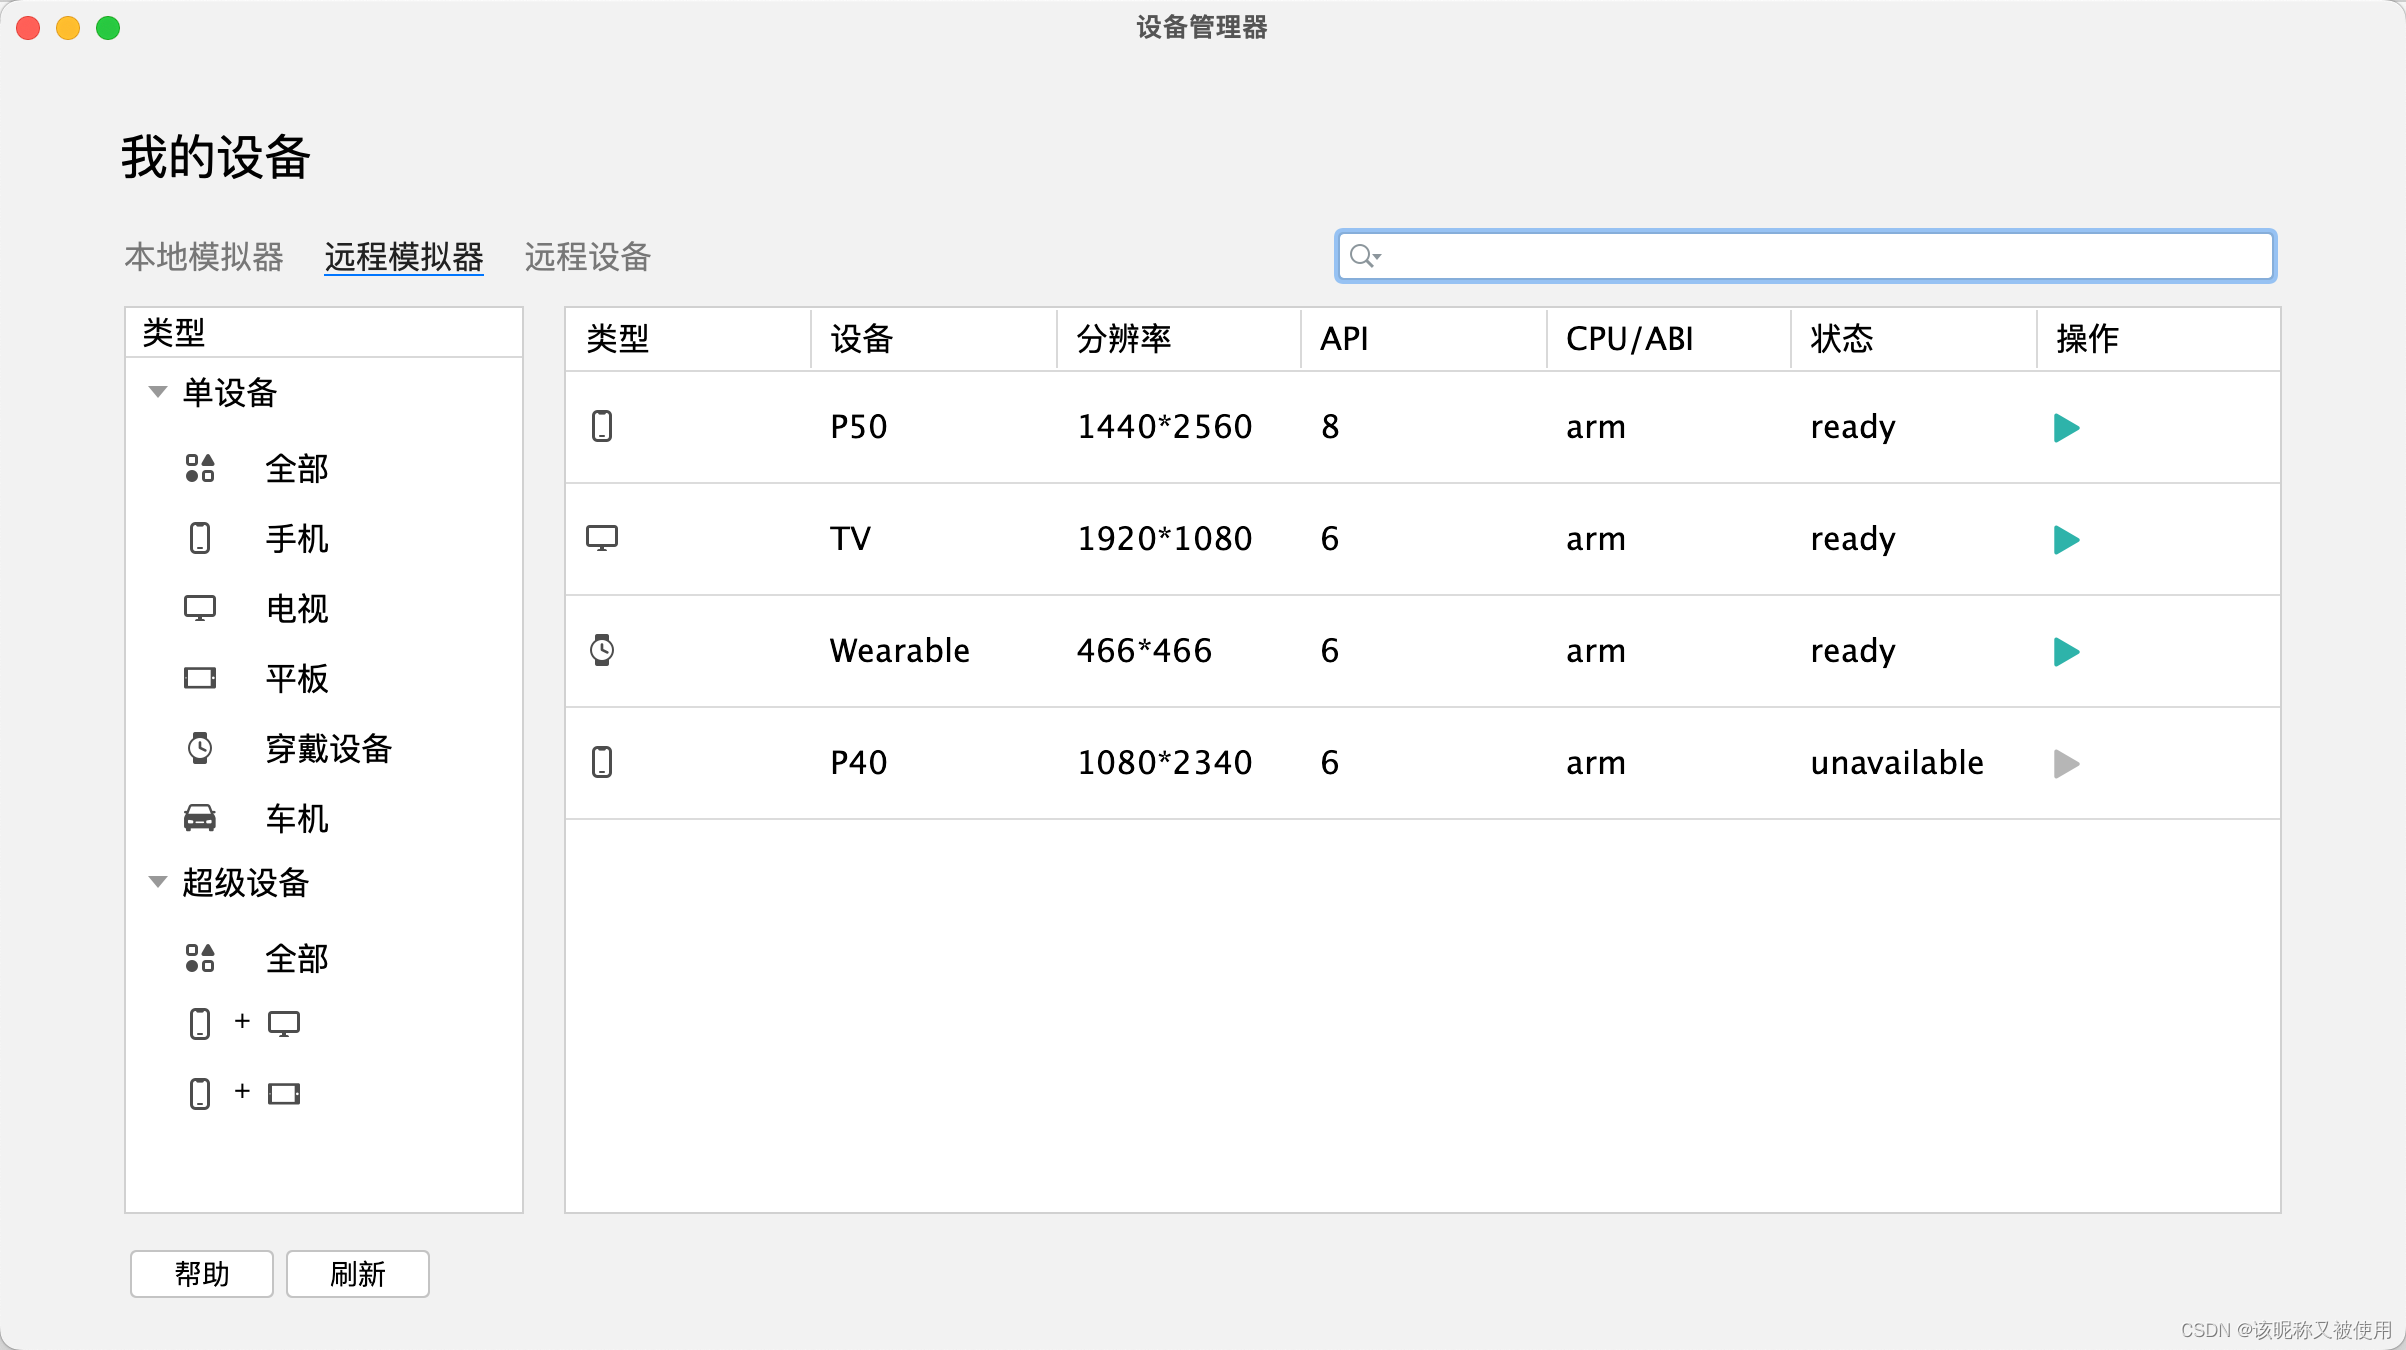This screenshot has height=1350, width=2406.
Task: Select the 手机 phone category icon
Action: point(200,539)
